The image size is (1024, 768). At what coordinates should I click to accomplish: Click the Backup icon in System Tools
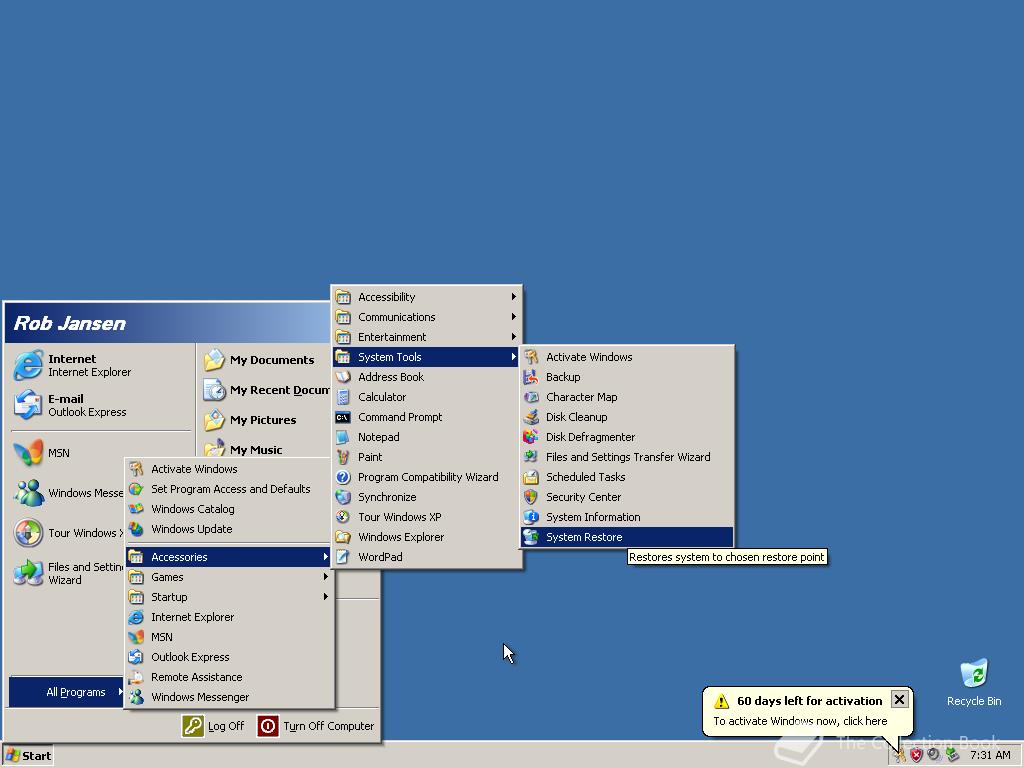pyautogui.click(x=531, y=377)
